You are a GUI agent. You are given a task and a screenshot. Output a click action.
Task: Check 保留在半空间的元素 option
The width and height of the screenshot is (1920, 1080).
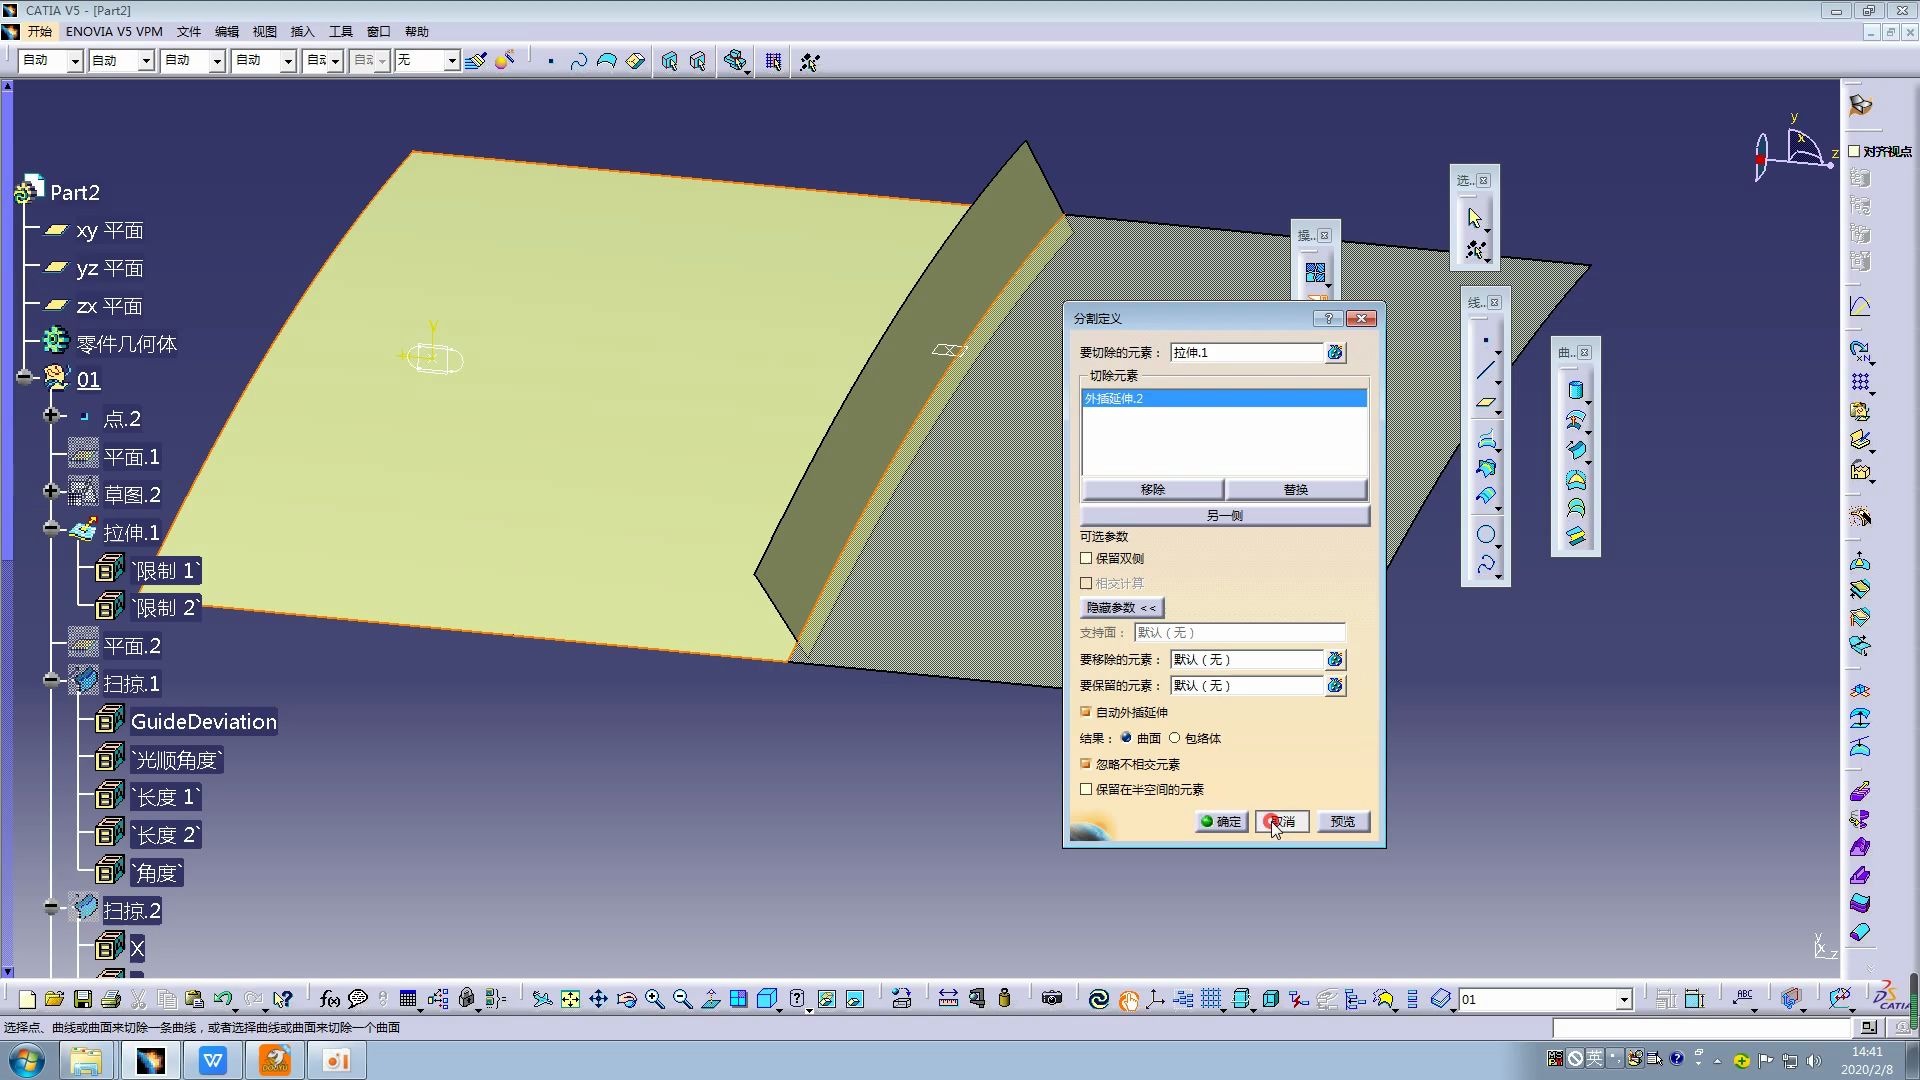pos(1086,789)
